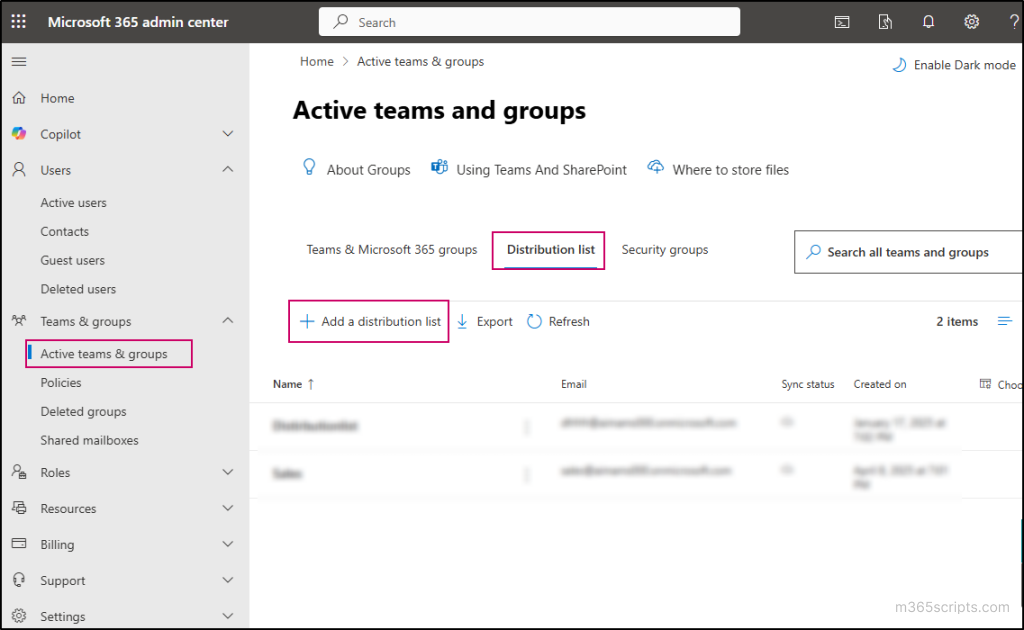
Task: Expand the Billing section
Action: tap(227, 544)
